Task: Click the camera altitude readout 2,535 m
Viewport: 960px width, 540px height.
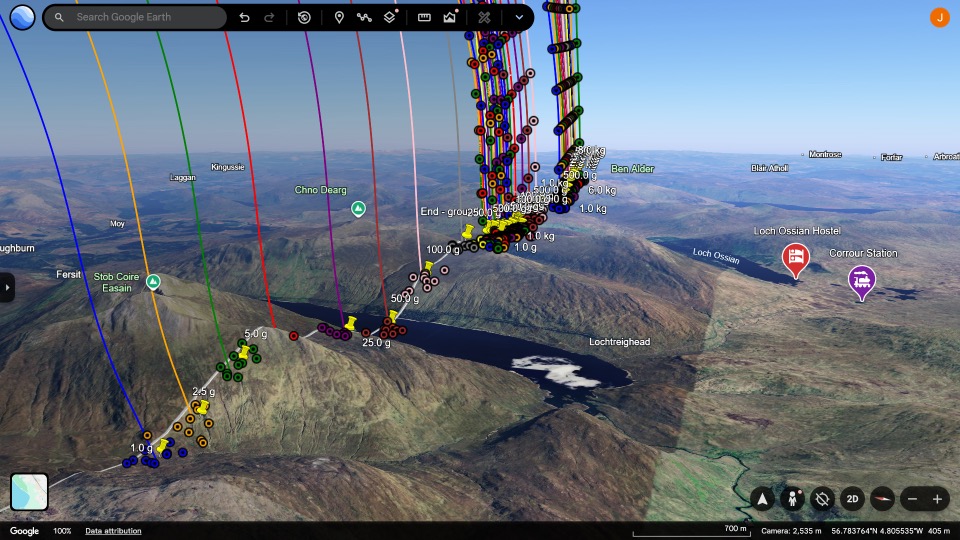Action: coord(791,531)
